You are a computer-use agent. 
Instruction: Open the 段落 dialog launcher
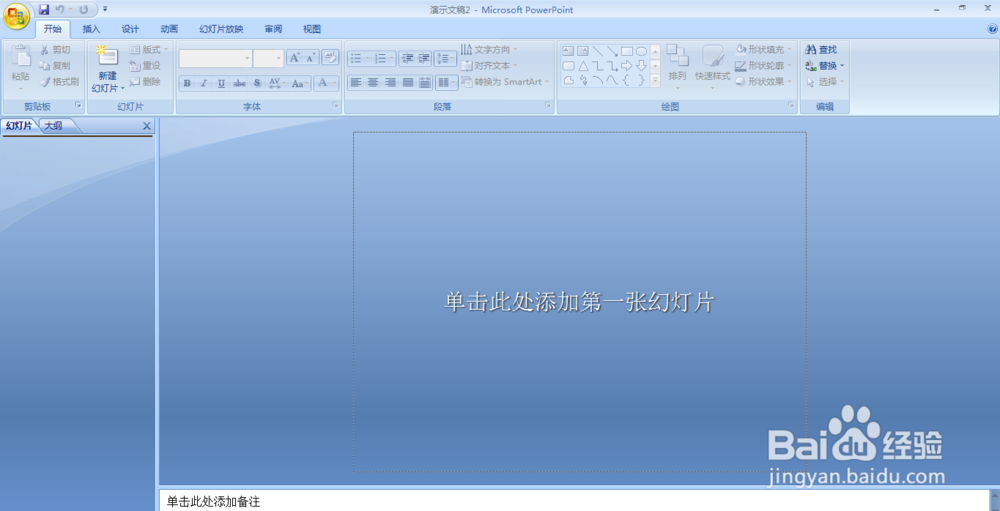(x=548, y=105)
